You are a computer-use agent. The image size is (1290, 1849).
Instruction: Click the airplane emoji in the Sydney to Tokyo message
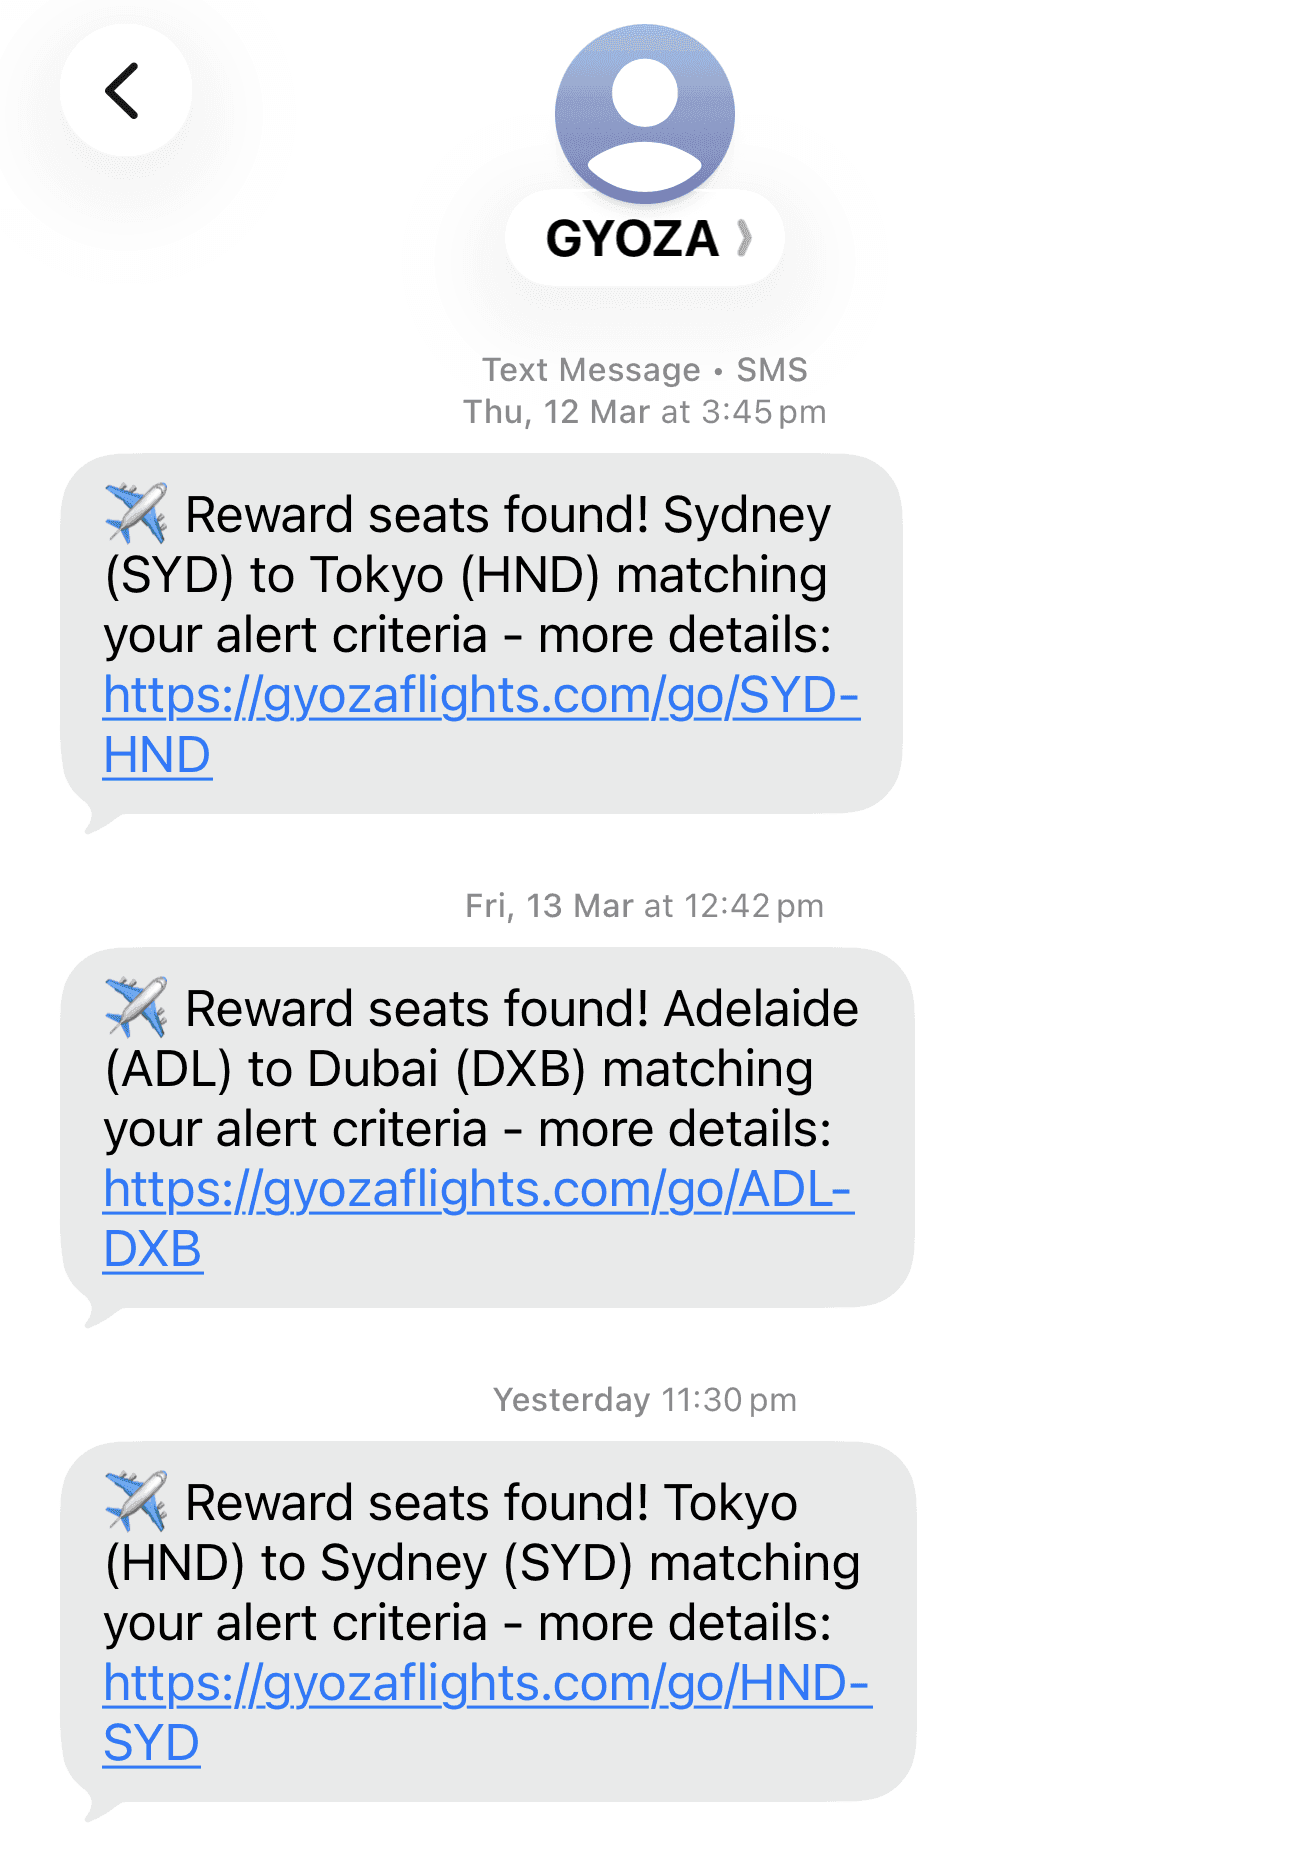coord(136,513)
